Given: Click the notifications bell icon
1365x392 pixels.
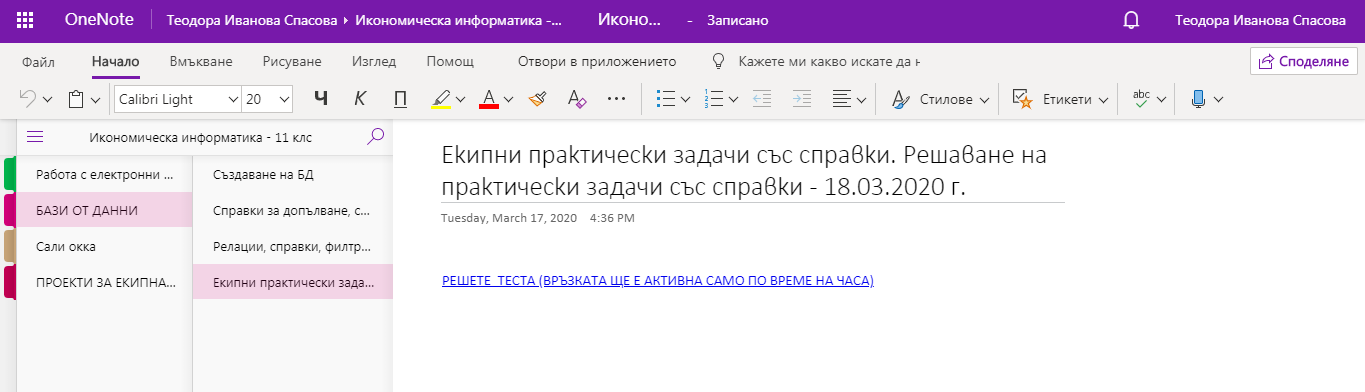Looking at the screenshot, I should [x=1131, y=20].
